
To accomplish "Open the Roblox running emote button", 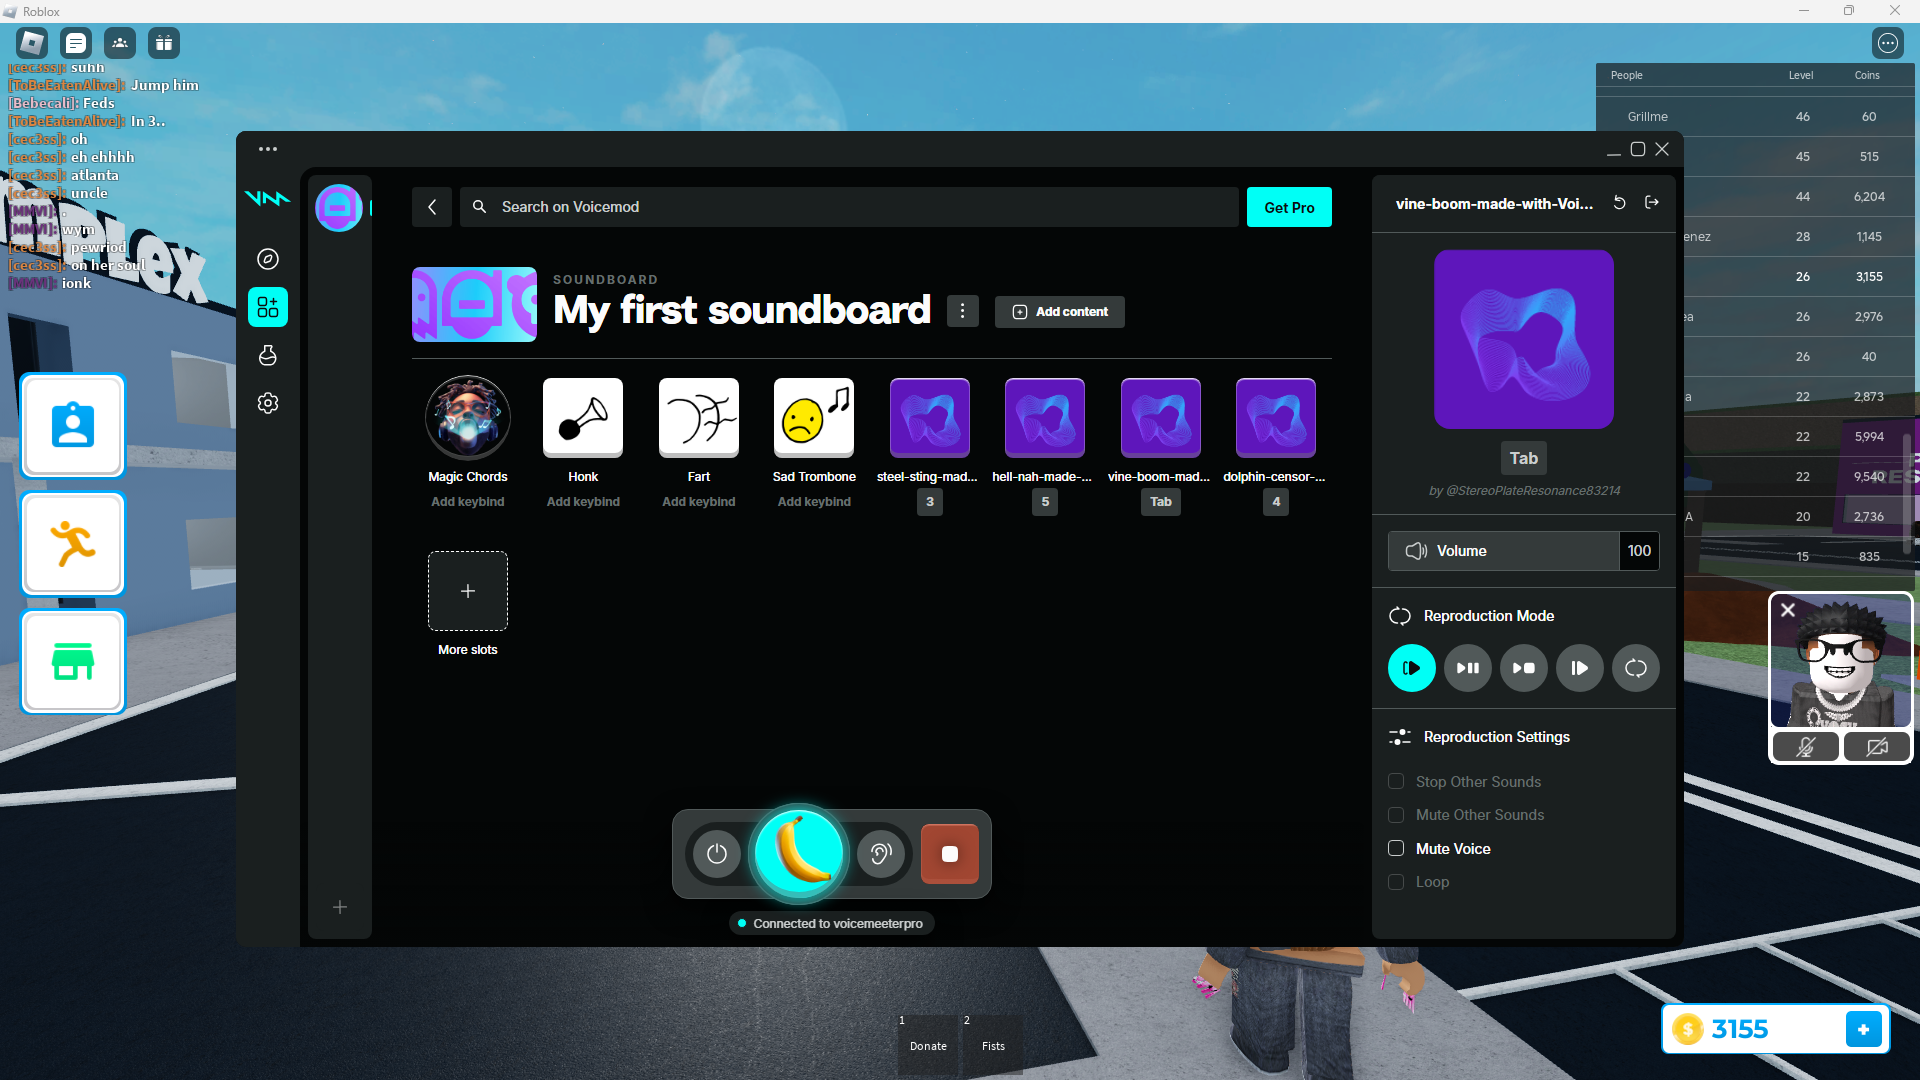I will [x=73, y=544].
